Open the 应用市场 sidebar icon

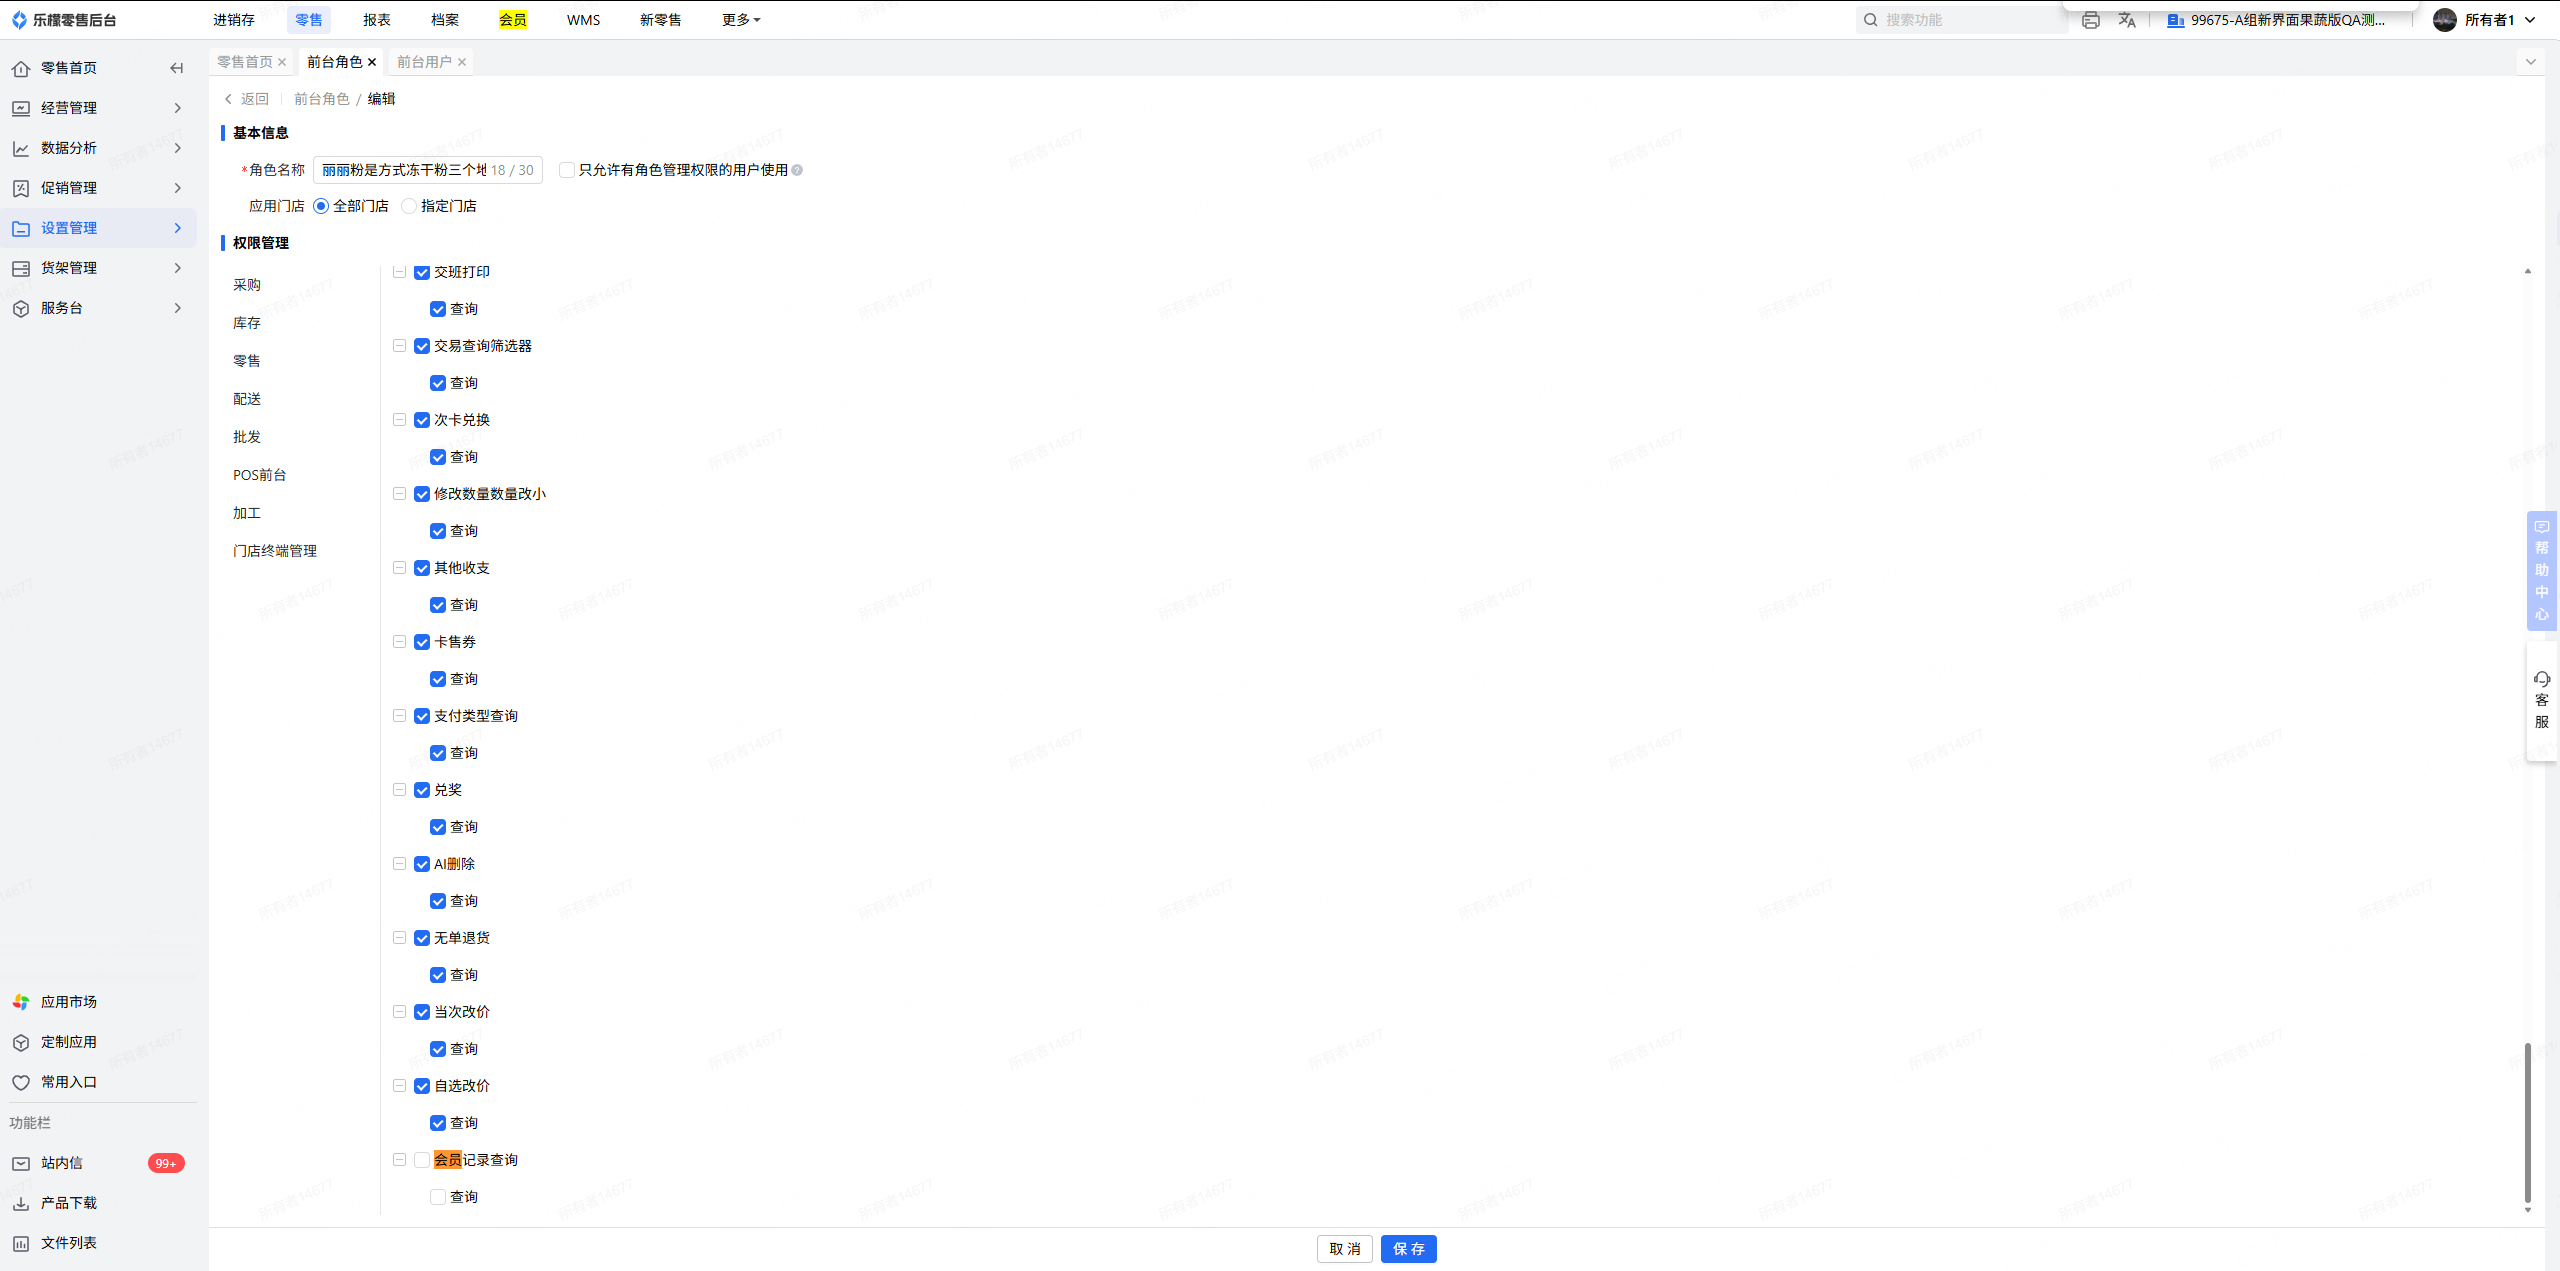pos(21,1002)
